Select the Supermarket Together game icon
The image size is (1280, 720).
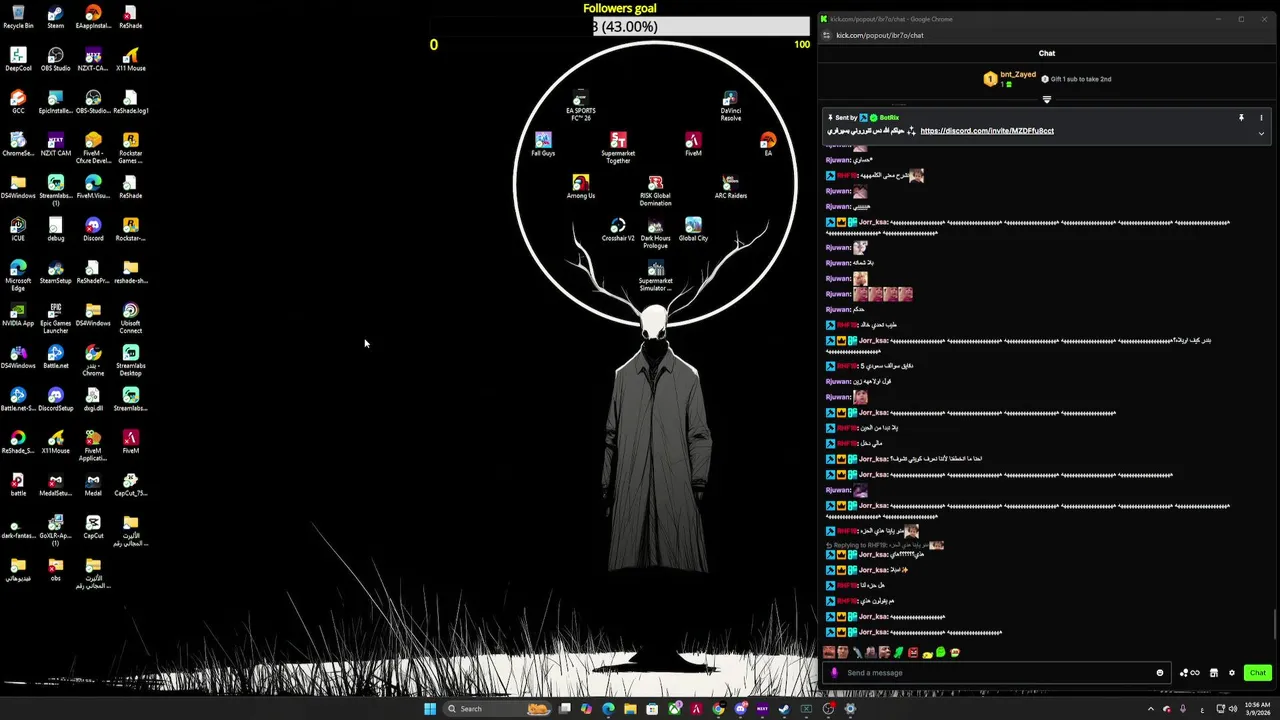coord(618,148)
